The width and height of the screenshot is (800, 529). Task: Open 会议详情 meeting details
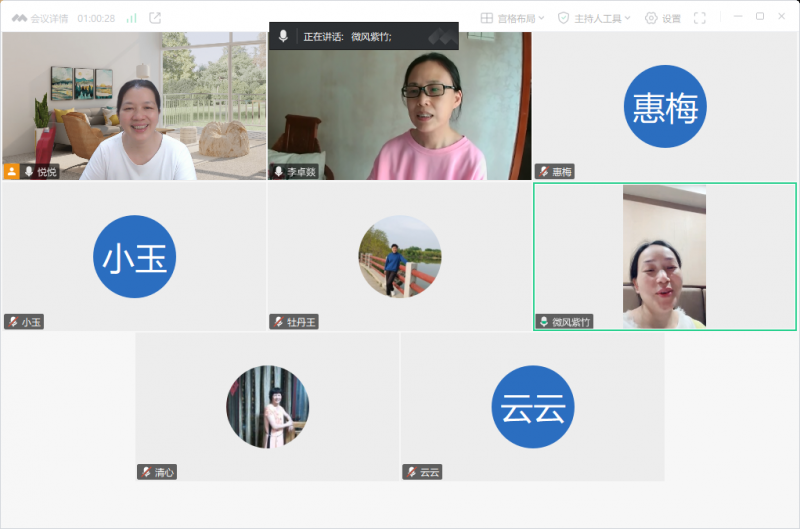tap(49, 18)
